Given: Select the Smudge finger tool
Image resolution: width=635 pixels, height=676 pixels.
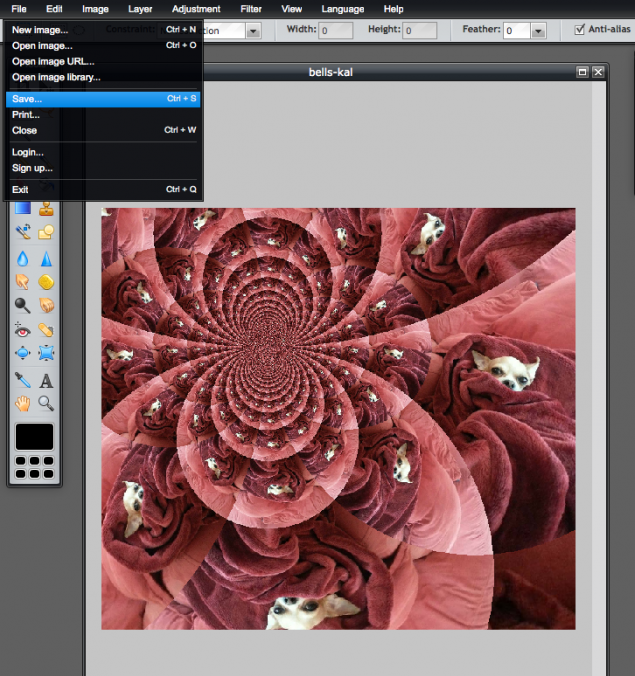Looking at the screenshot, I should coord(23,282).
